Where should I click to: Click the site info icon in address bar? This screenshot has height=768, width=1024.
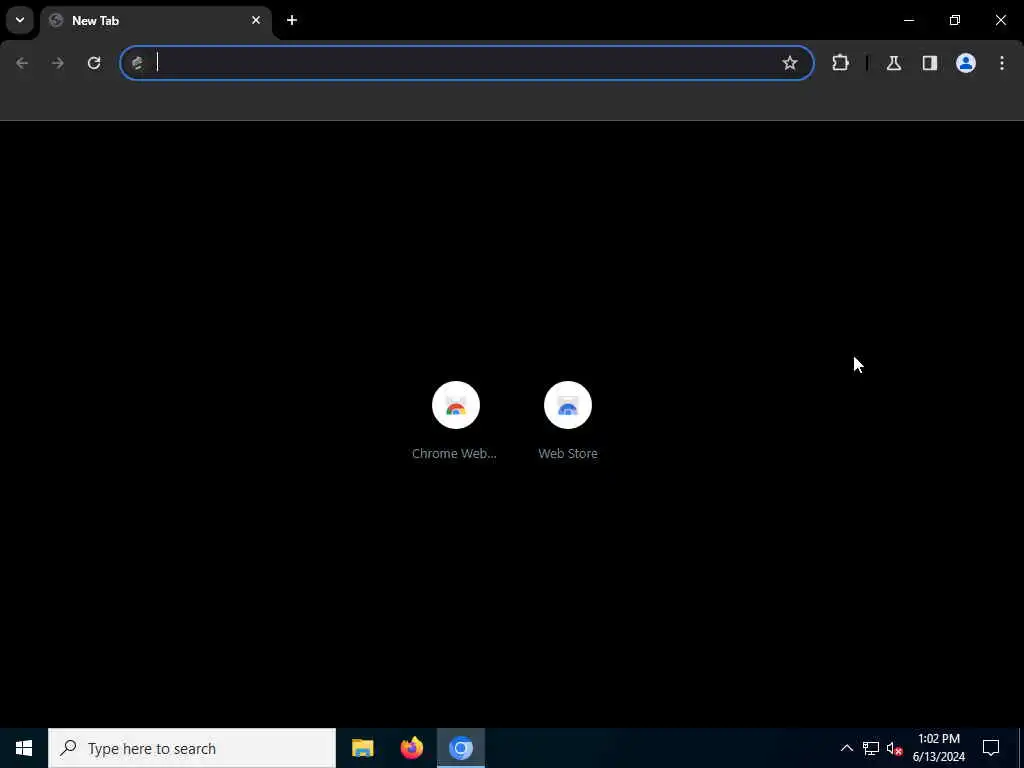coord(137,63)
